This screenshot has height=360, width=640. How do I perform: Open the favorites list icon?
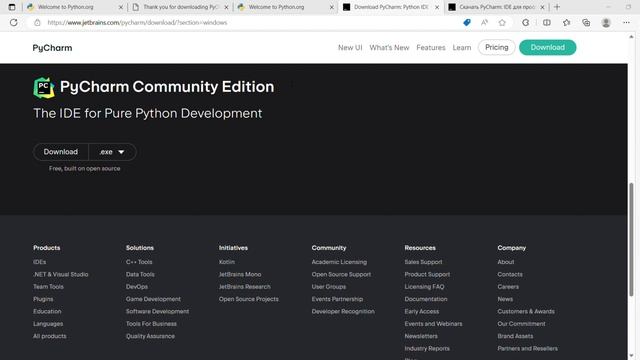click(567, 22)
